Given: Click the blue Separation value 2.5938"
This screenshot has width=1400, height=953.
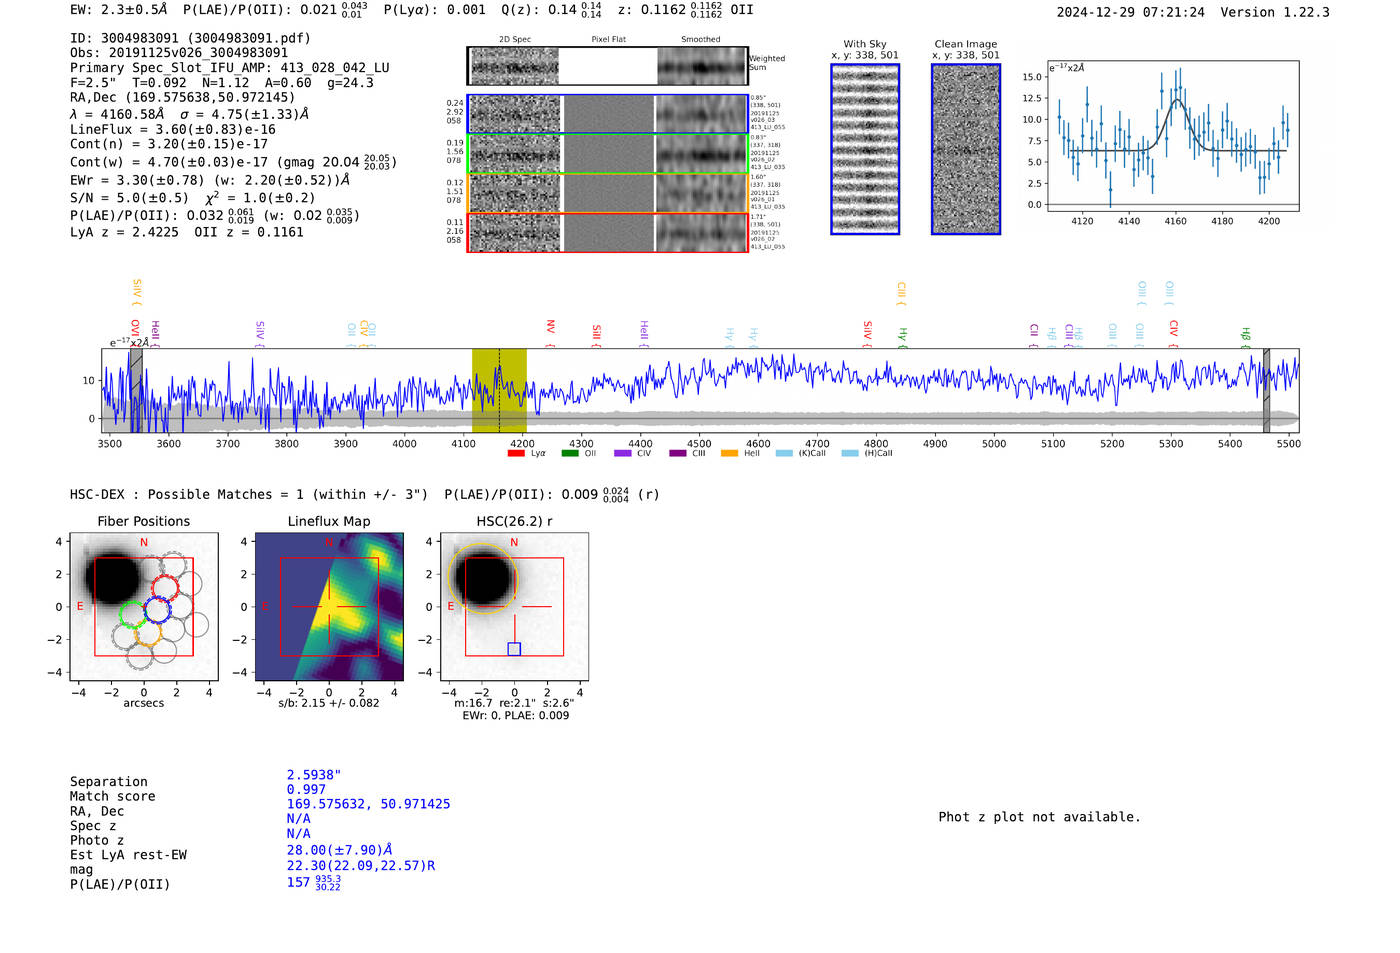Looking at the screenshot, I should (314, 775).
